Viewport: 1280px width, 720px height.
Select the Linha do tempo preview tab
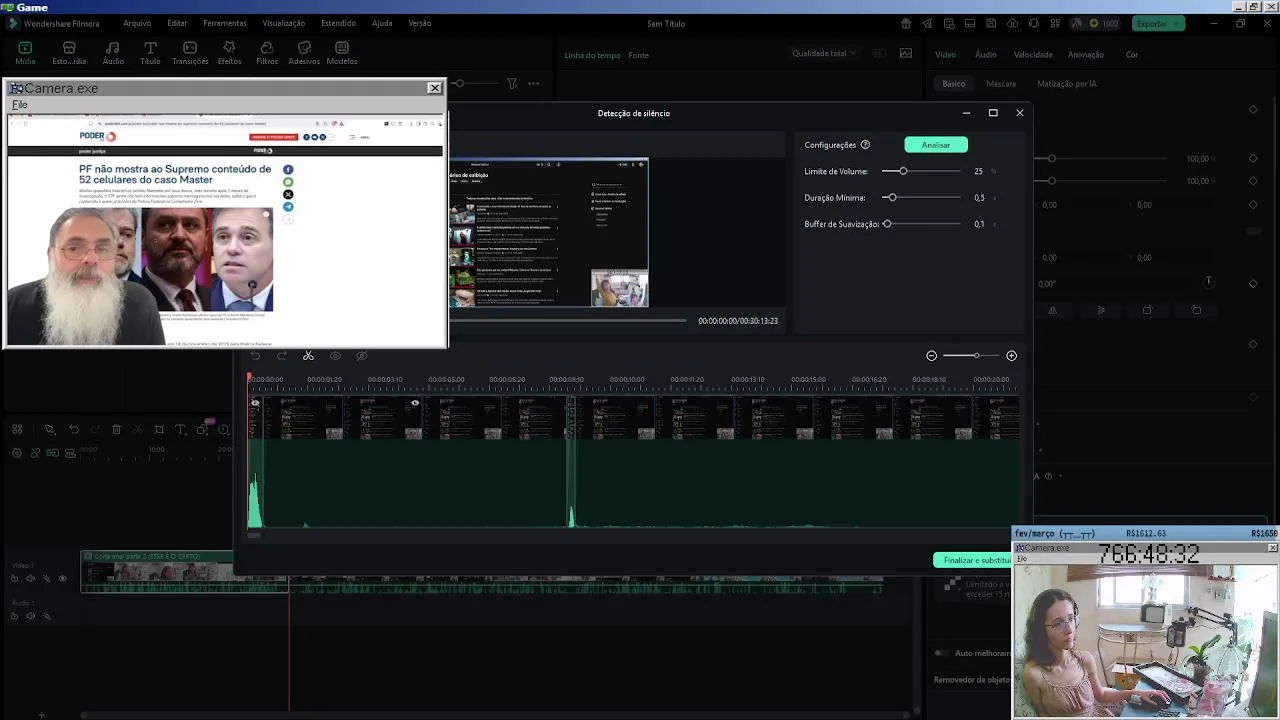(x=592, y=56)
